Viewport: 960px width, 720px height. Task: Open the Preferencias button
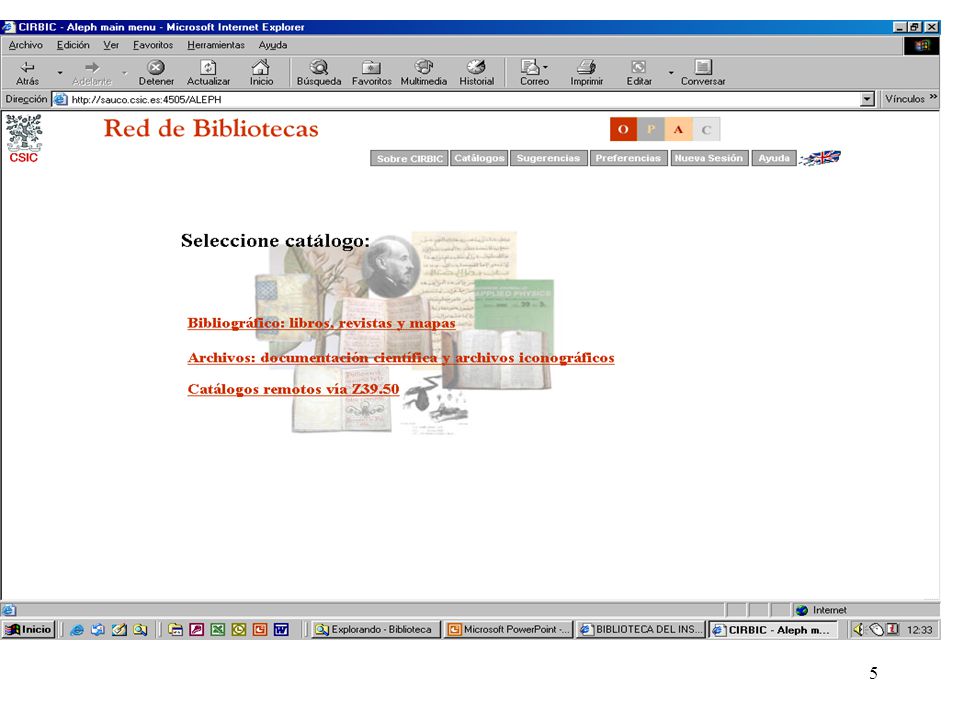click(x=628, y=159)
